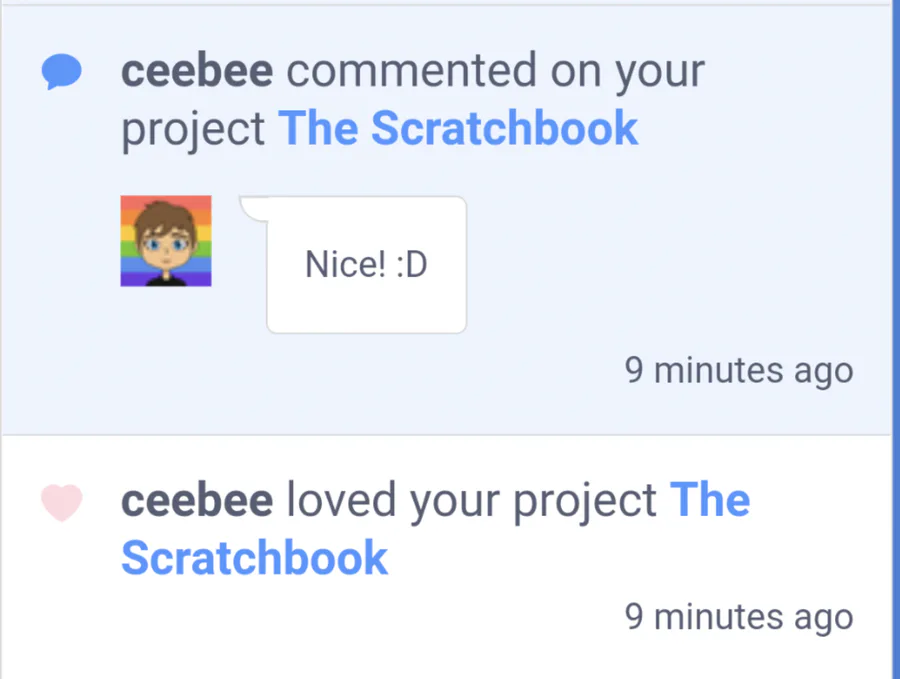Click empty space right of the comment bubble
Viewport: 900px width, 679px height.
[660, 265]
